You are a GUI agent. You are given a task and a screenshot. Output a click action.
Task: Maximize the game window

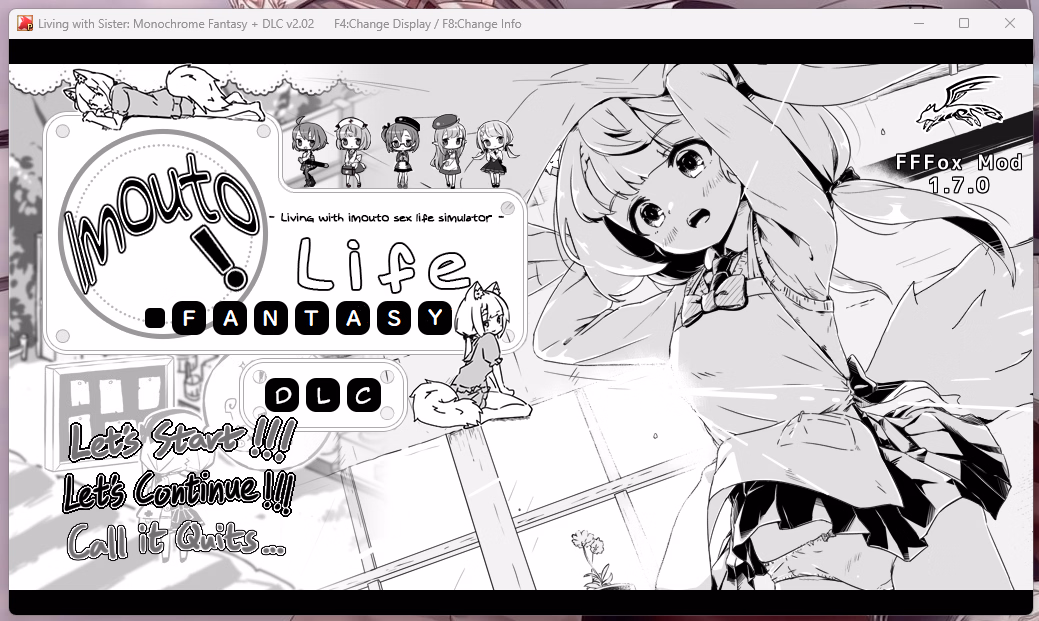click(964, 23)
